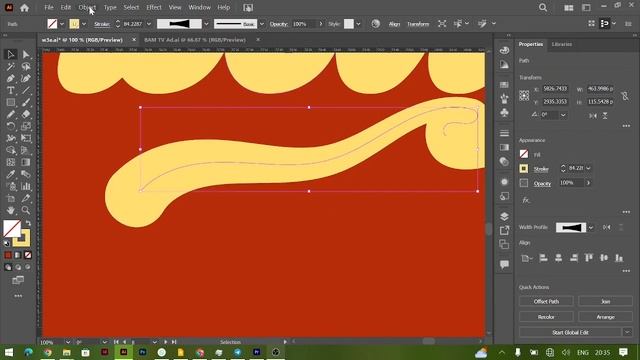Screen dimensions: 640x360
Task: Expand the Width Profile dropdown in Properties
Action: coord(591,227)
